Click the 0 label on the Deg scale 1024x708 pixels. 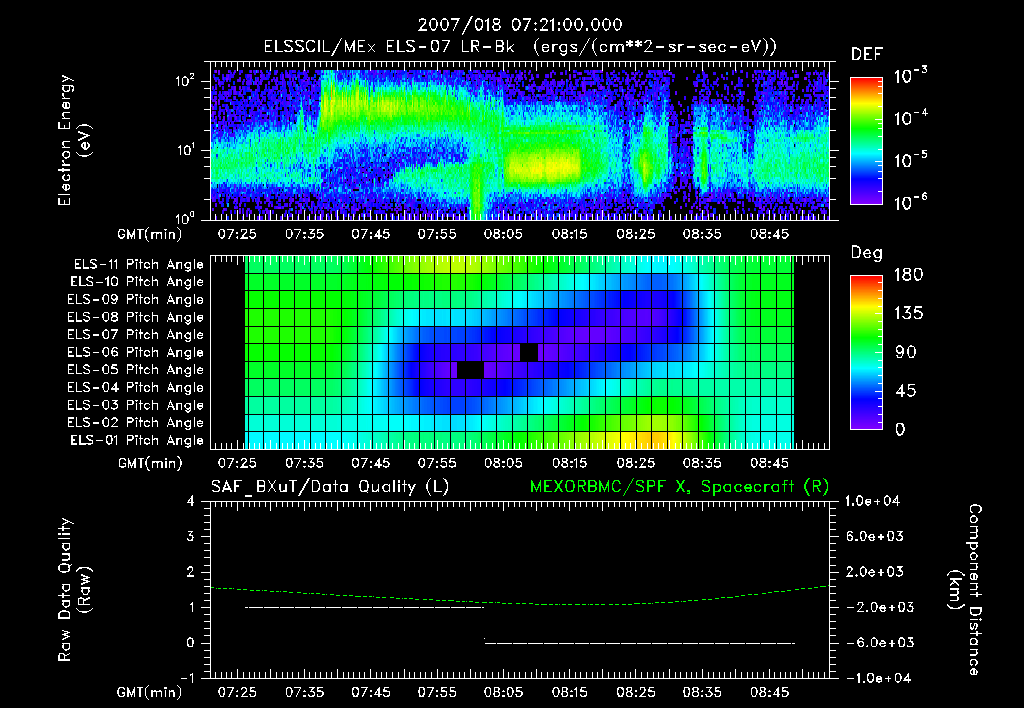coord(900,429)
